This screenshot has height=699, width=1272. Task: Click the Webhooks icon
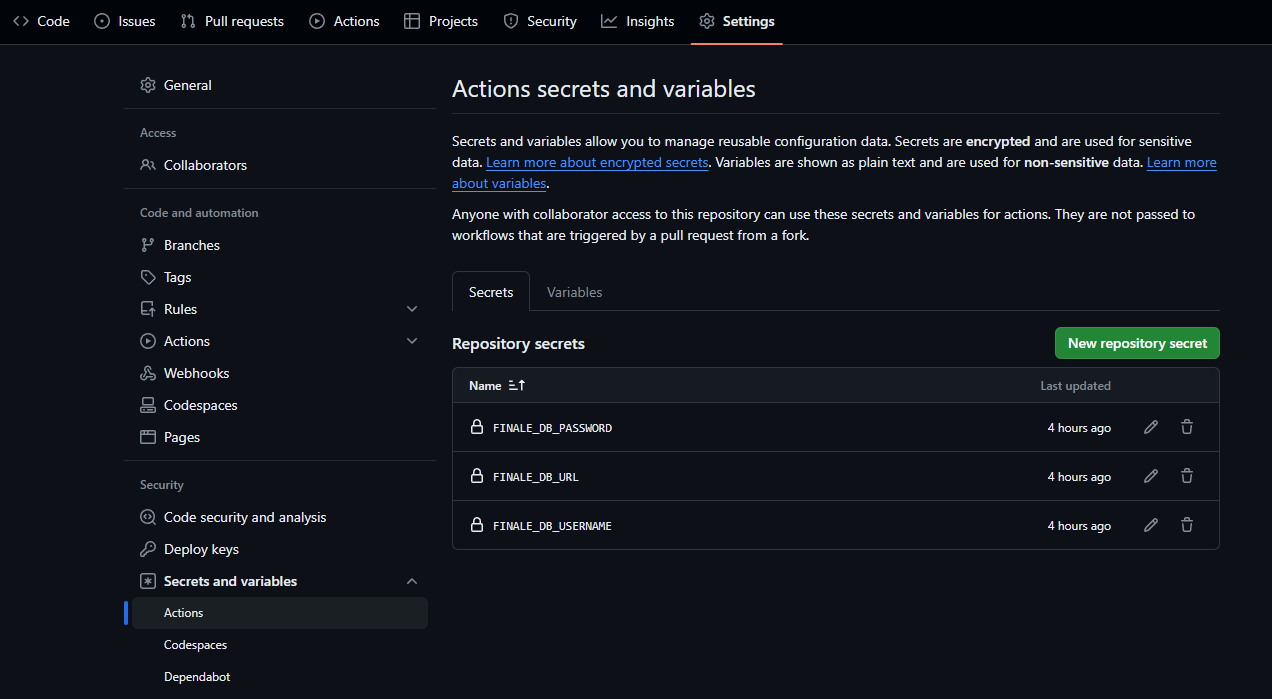[148, 373]
